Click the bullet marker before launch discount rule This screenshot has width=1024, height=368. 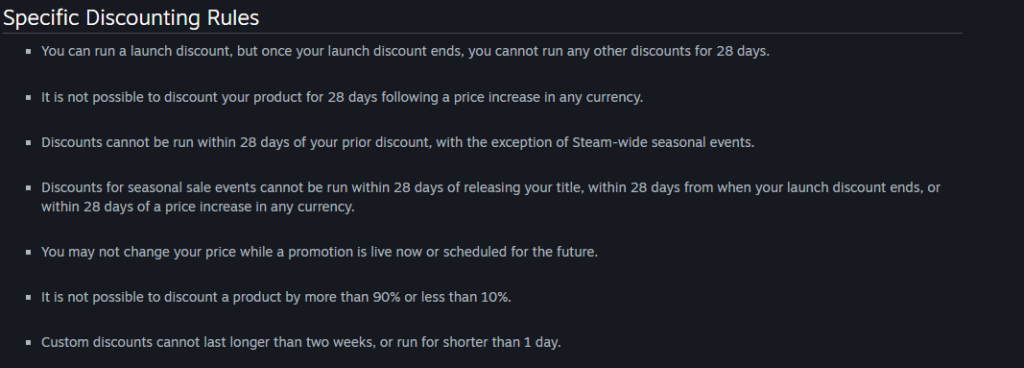tap(29, 52)
